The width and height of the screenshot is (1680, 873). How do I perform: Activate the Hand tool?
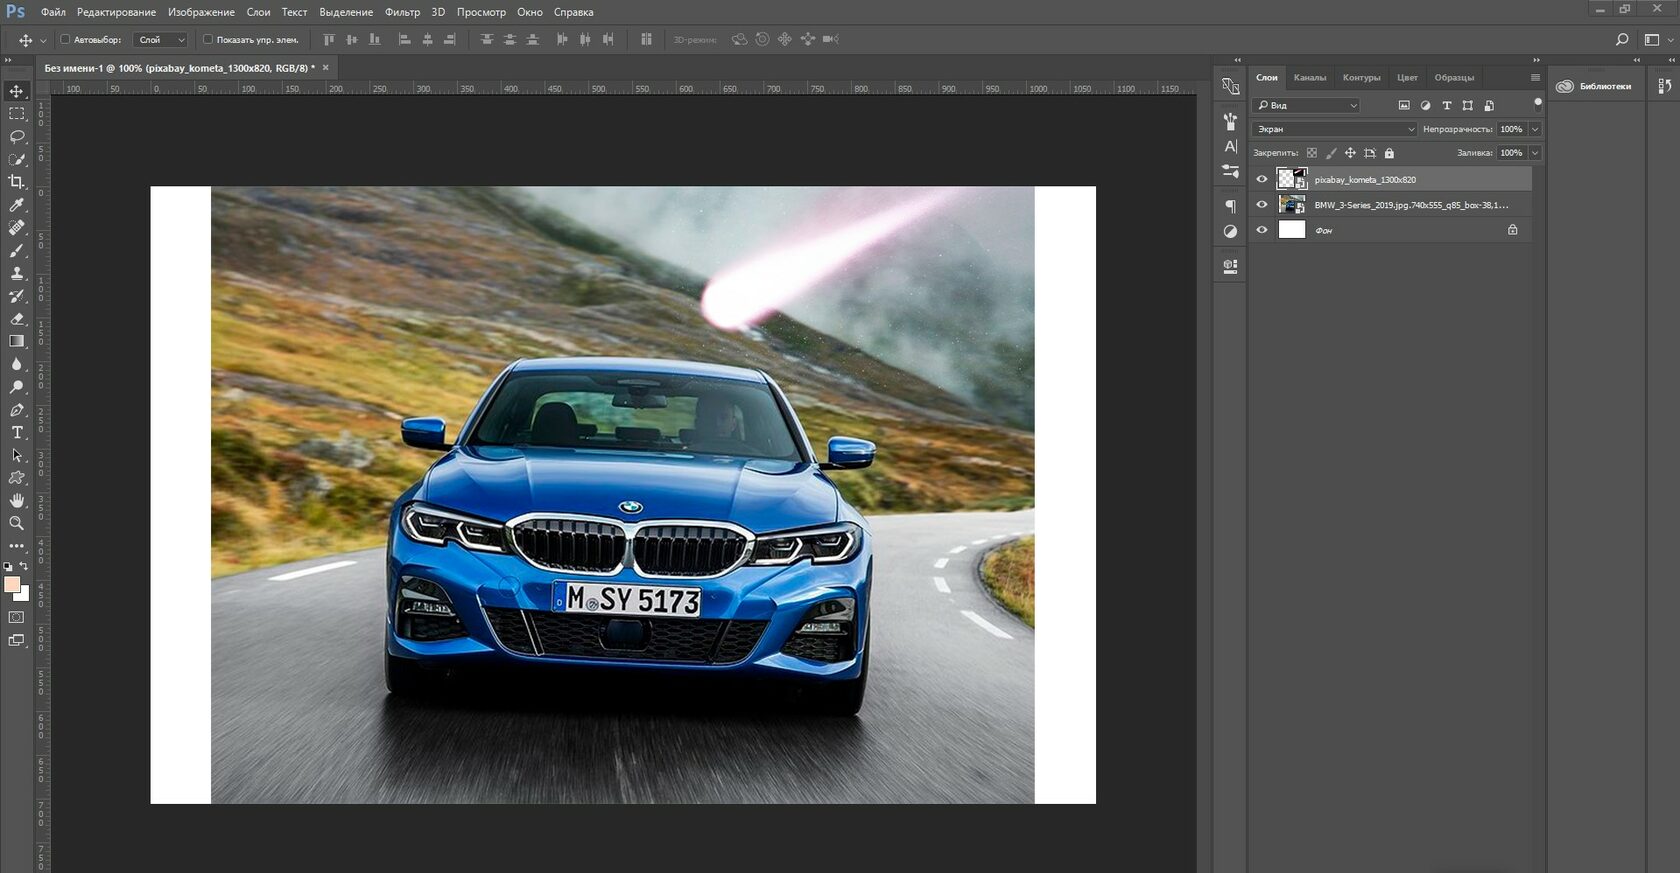pyautogui.click(x=17, y=500)
